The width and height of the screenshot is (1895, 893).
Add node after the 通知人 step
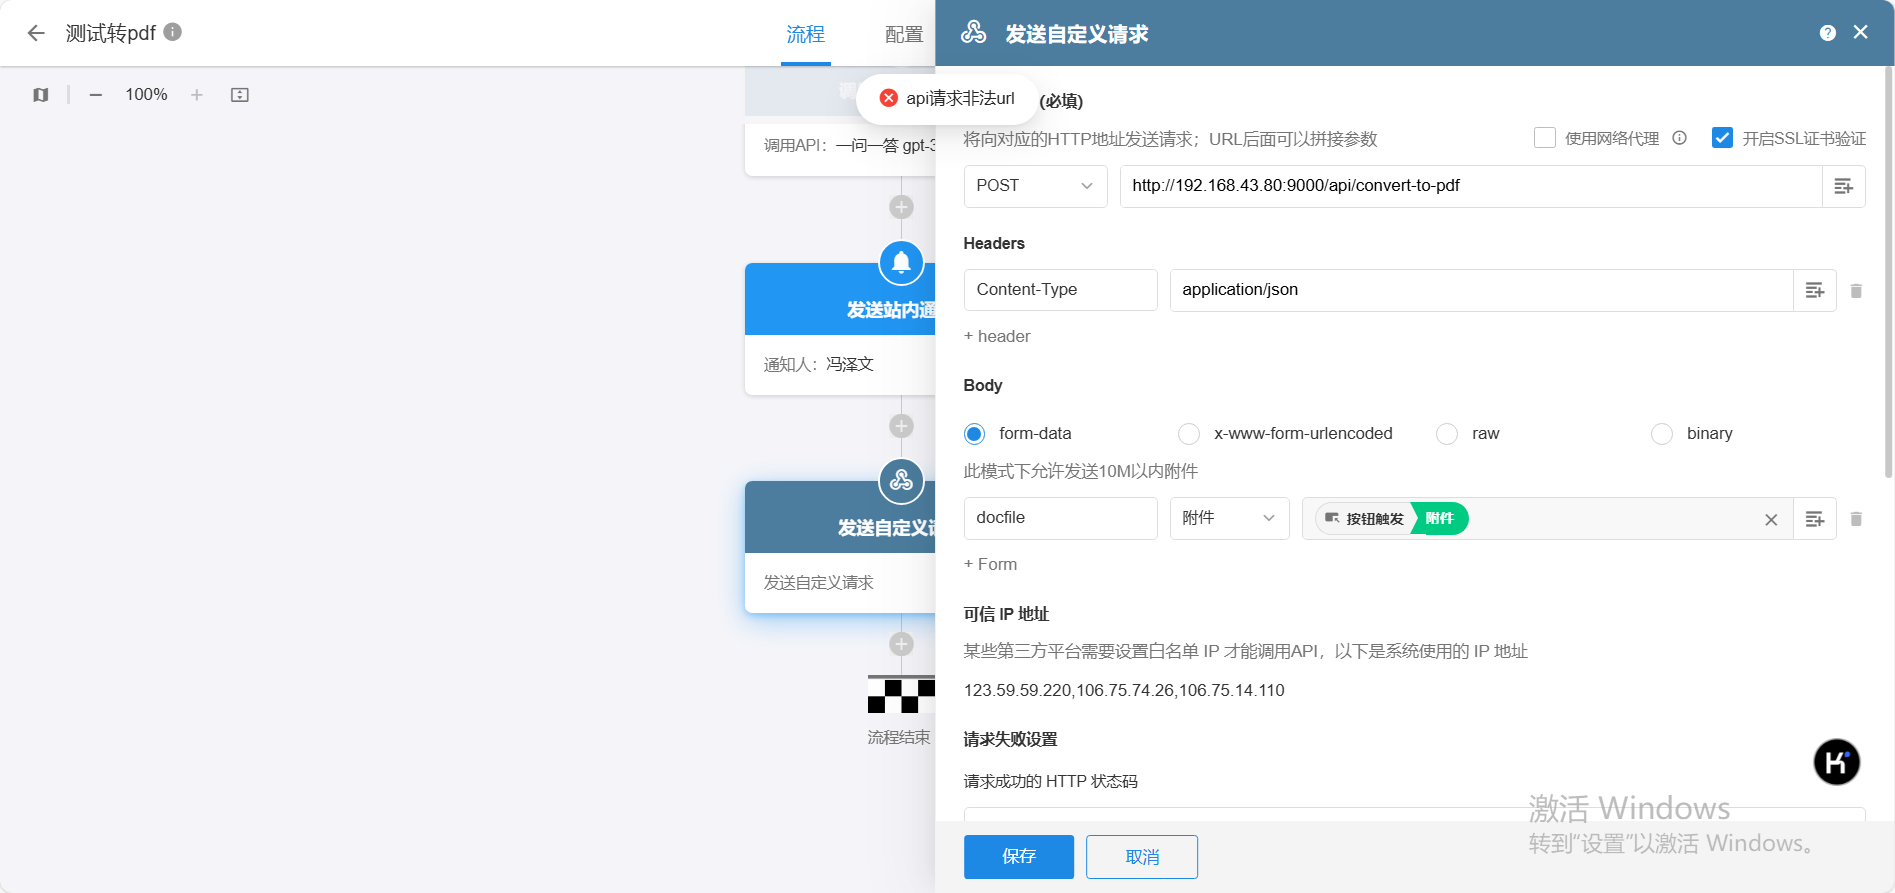901,426
